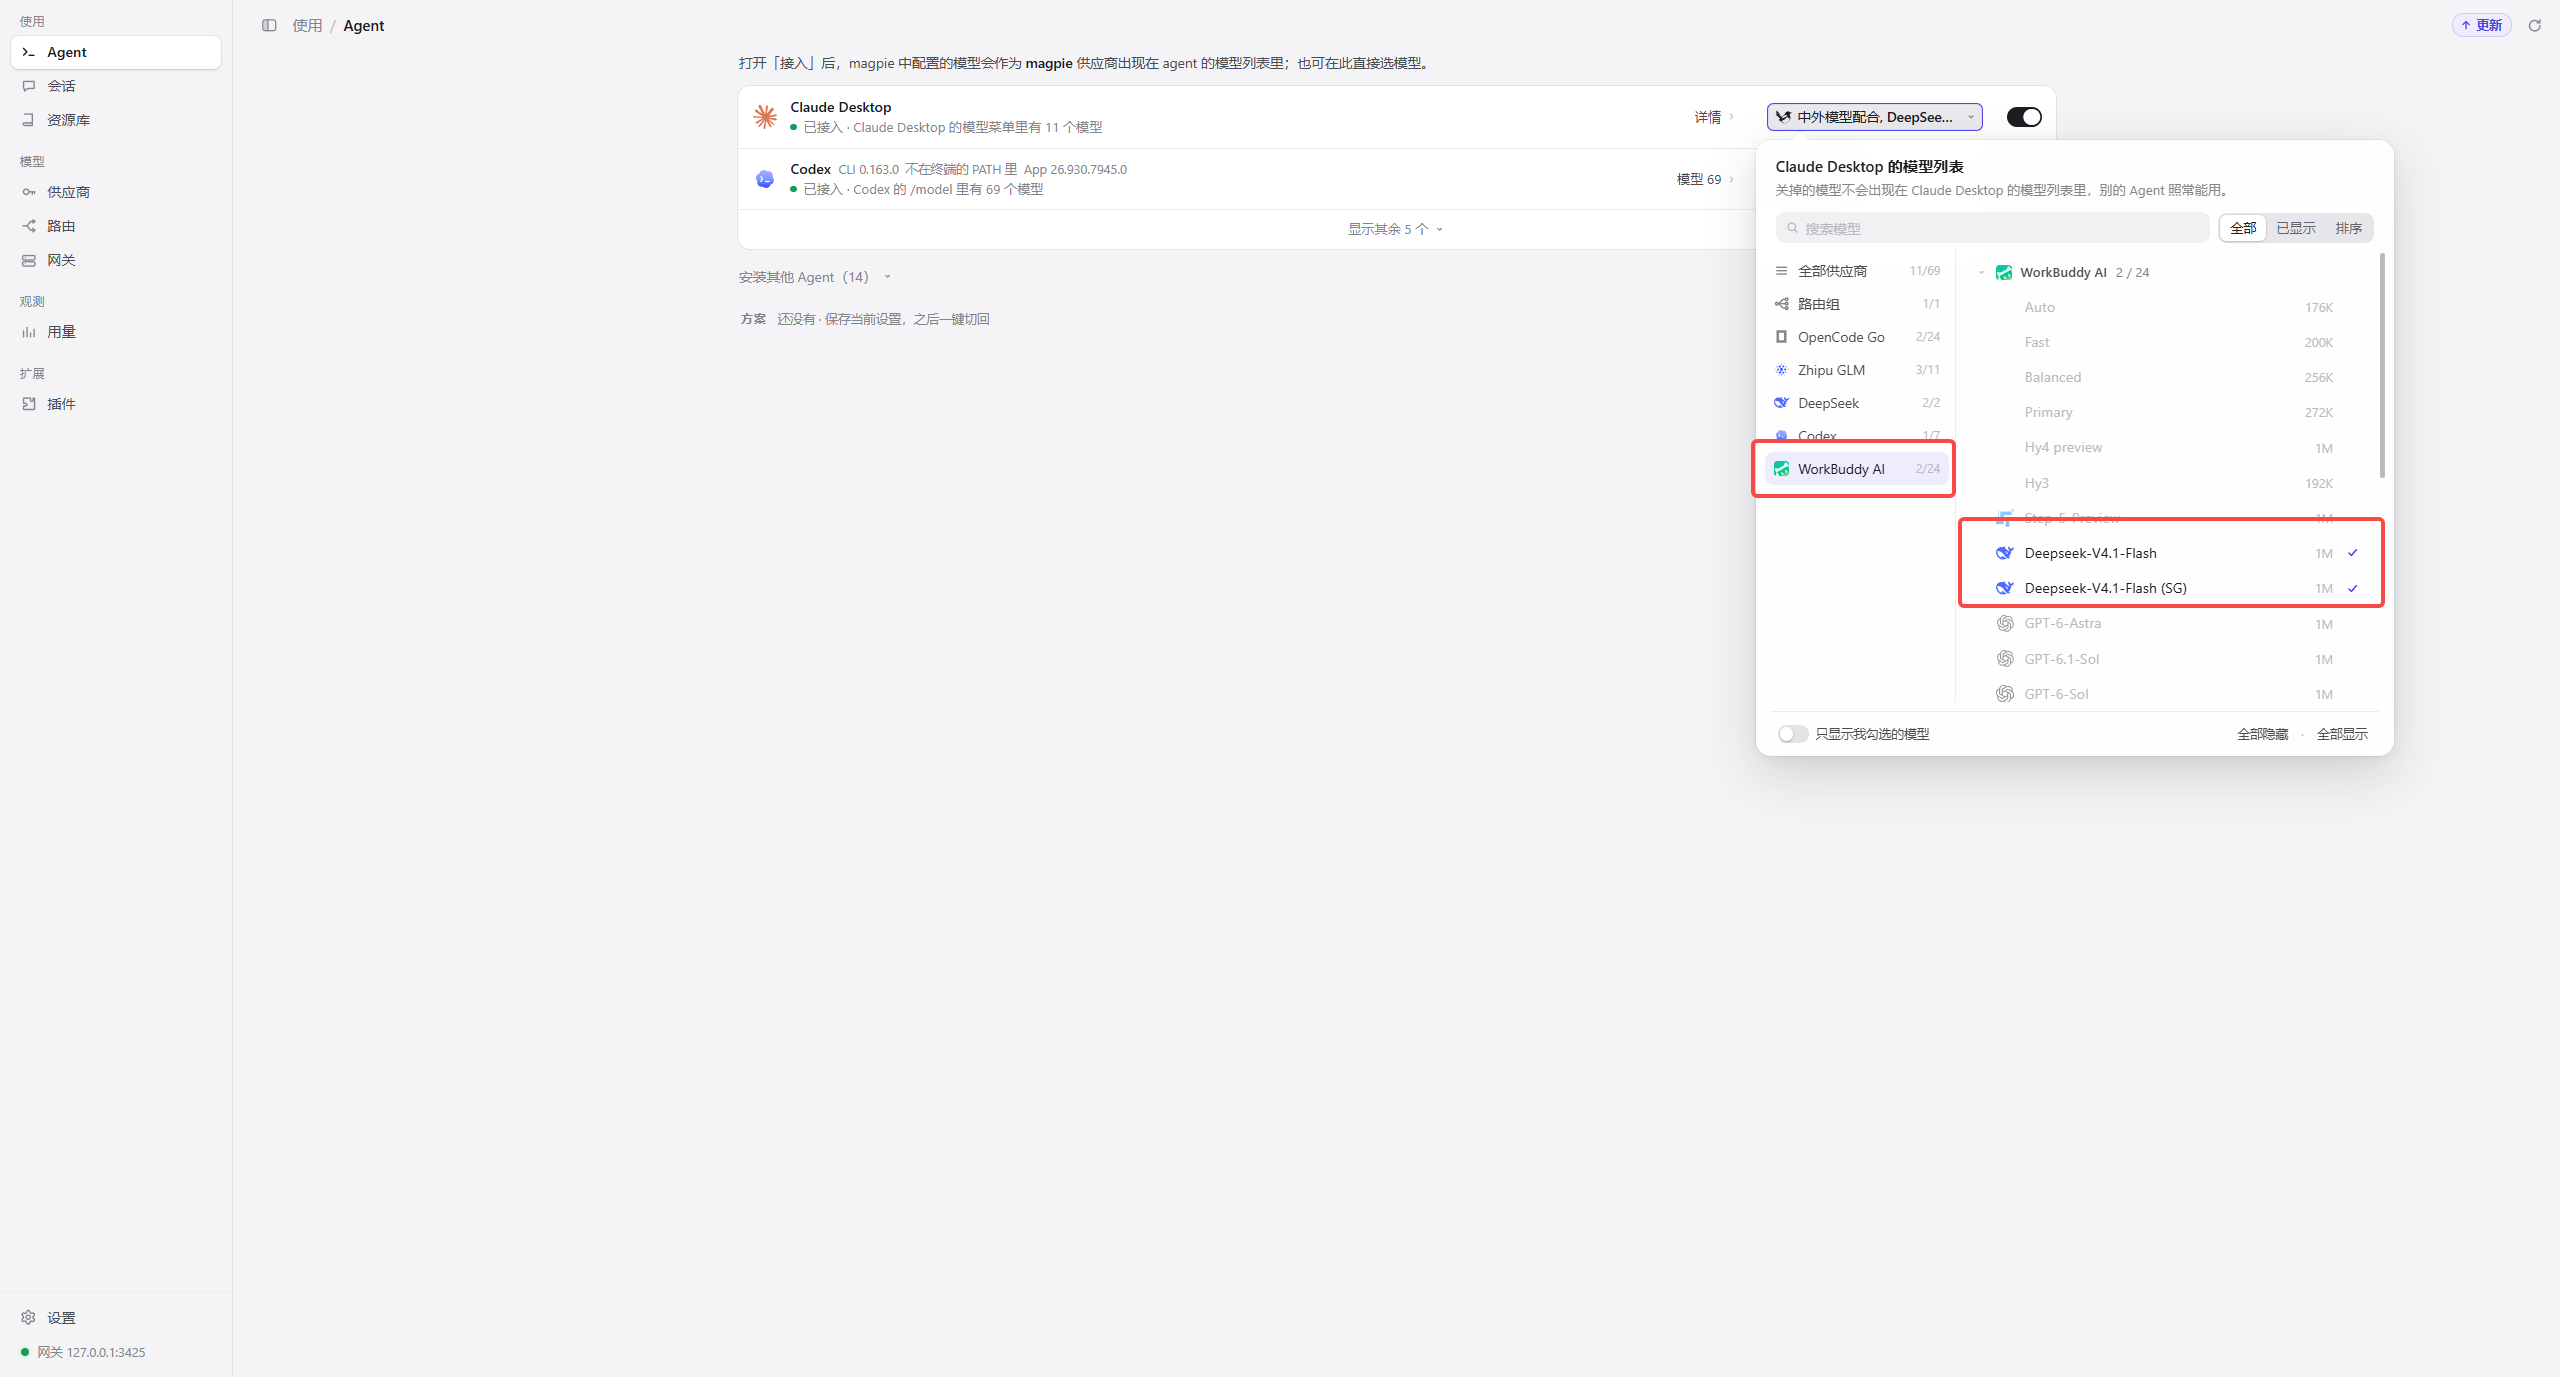The image size is (2560, 1377).
Task: Click the WorkBuddy AI group header icon
Action: [x=2004, y=272]
